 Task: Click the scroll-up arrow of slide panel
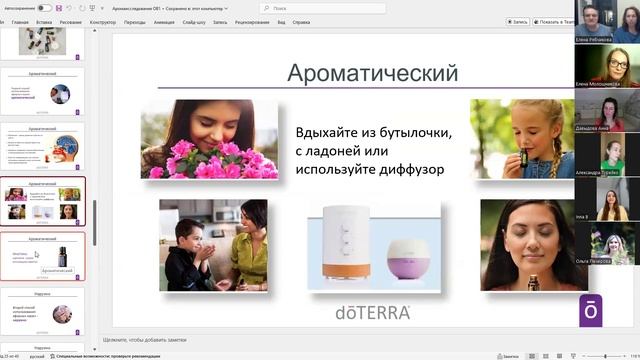click(95, 31)
